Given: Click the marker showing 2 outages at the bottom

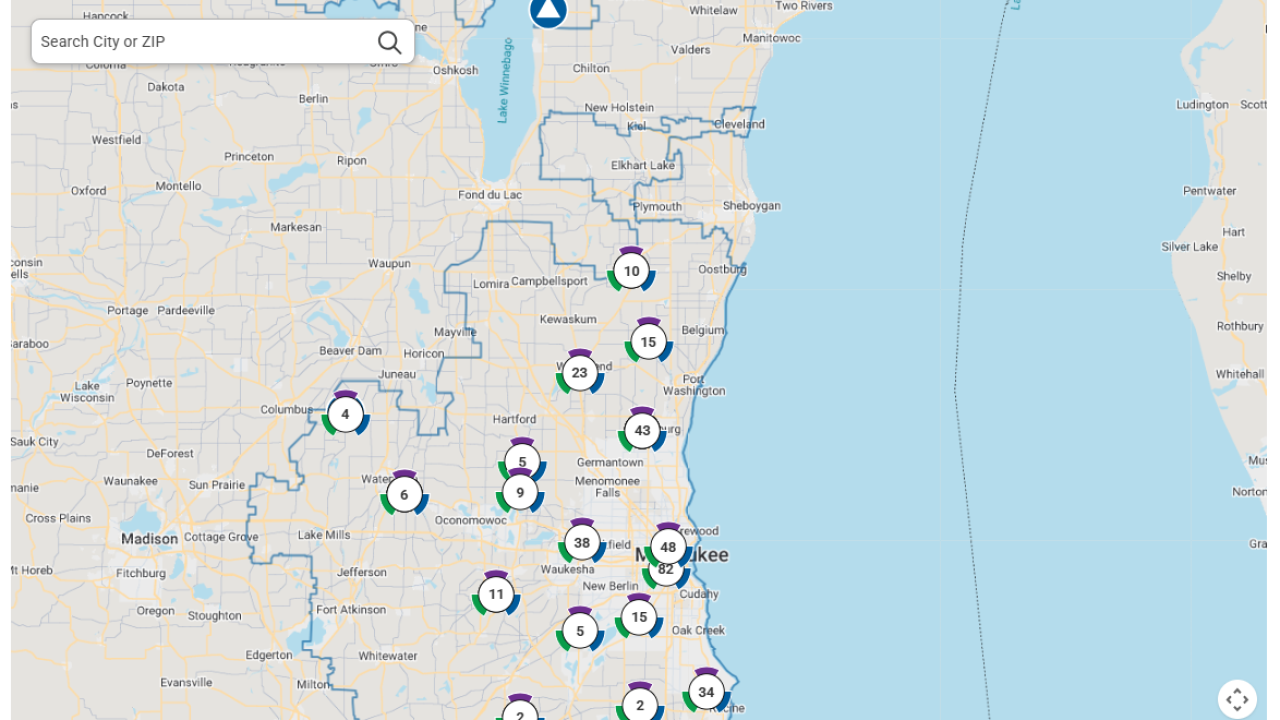Looking at the screenshot, I should 640,705.
